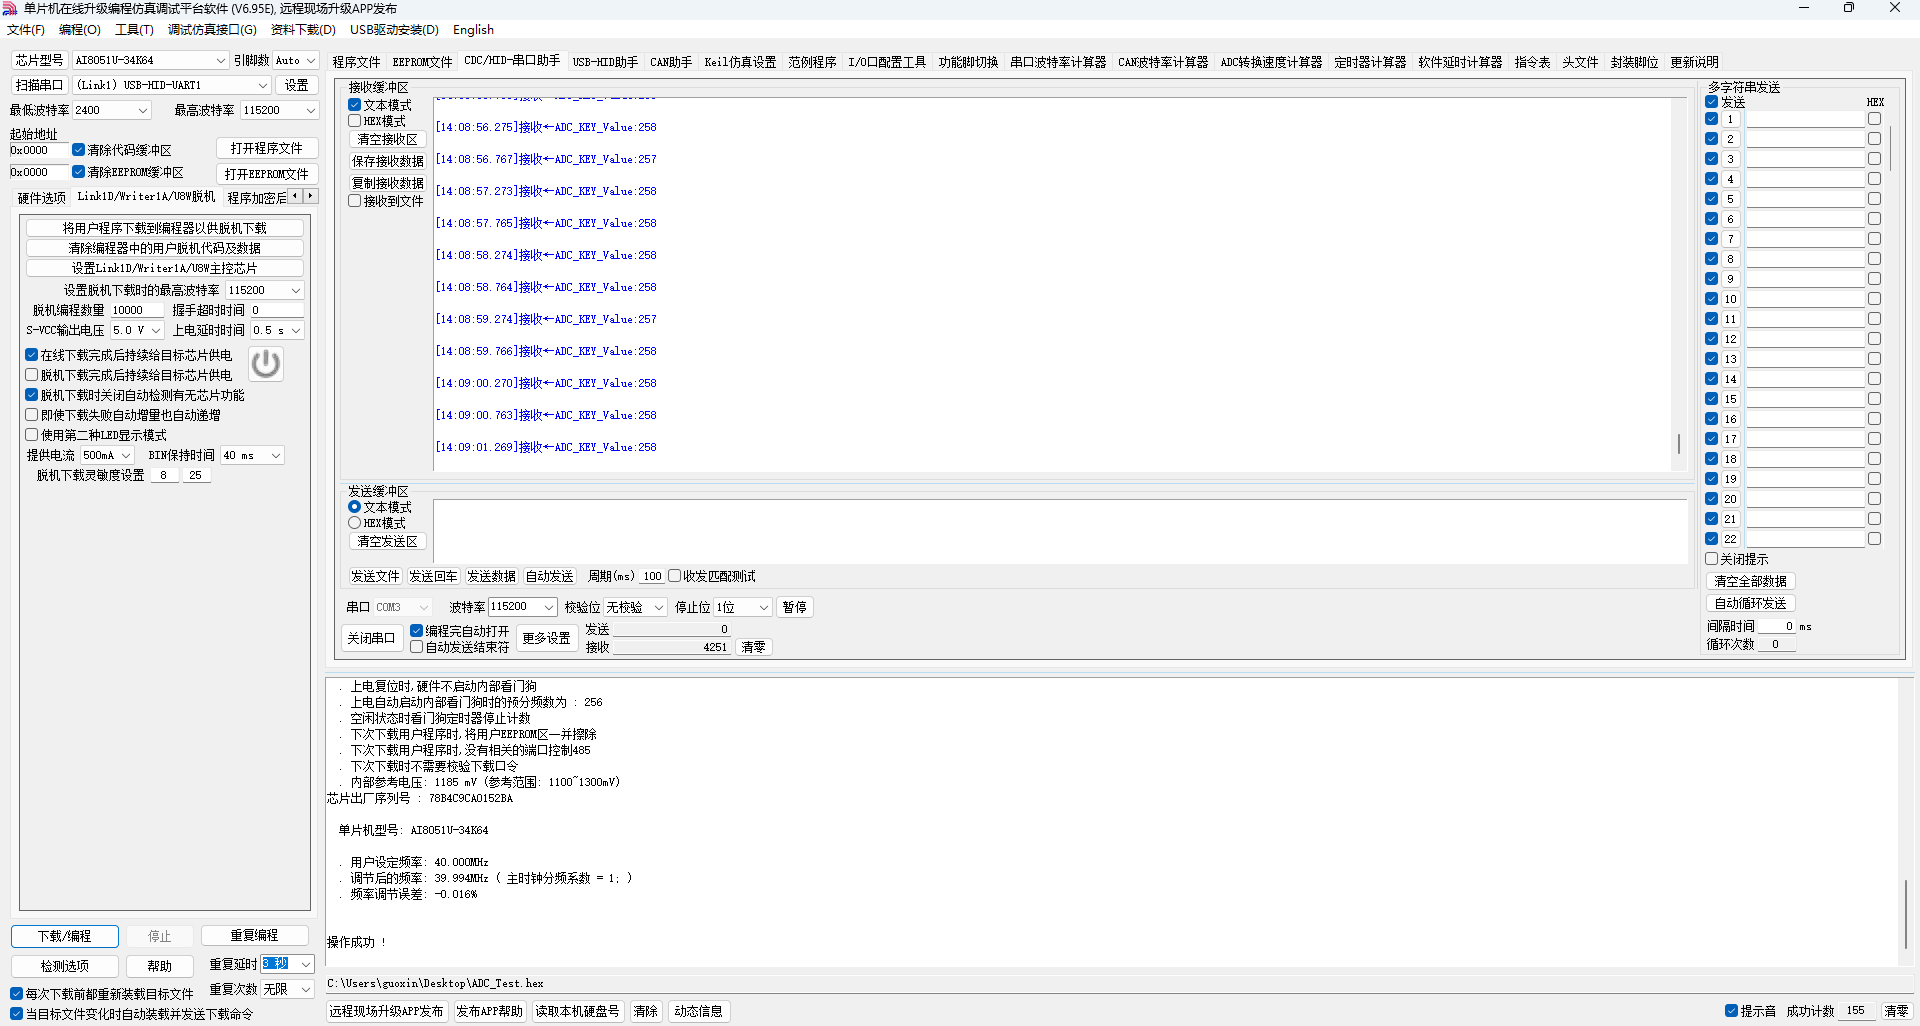Enable 使用第二种LED显示模式 checkbox
This screenshot has width=1920, height=1026.
[32, 435]
